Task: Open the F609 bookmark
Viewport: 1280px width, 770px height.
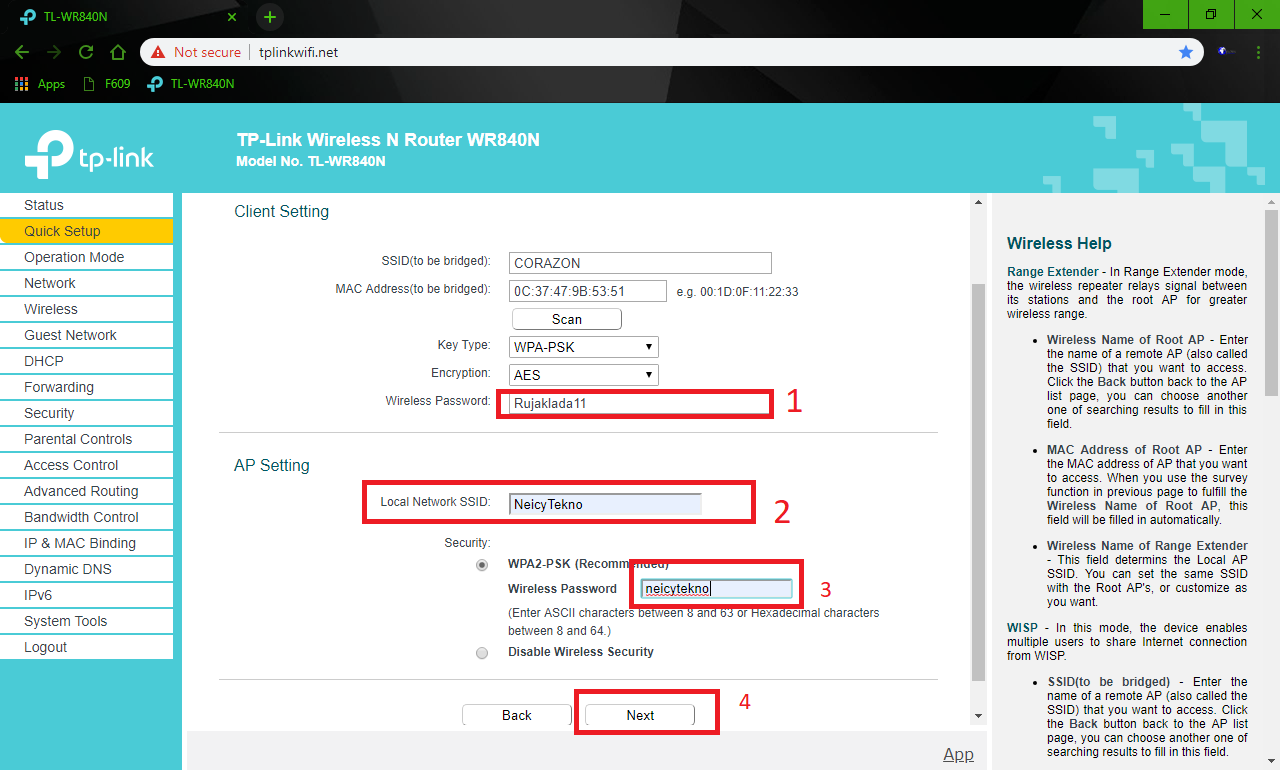Action: (107, 84)
